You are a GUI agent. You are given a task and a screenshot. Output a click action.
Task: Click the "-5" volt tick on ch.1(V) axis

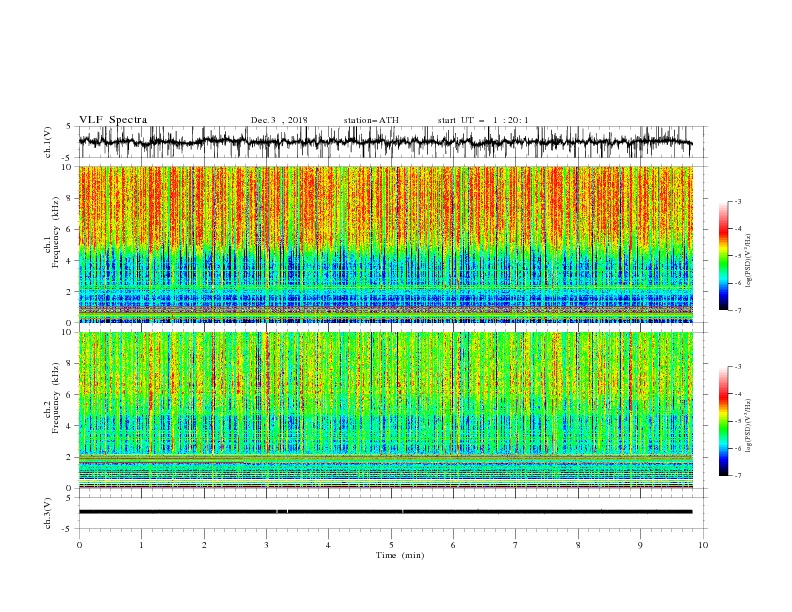[68, 158]
